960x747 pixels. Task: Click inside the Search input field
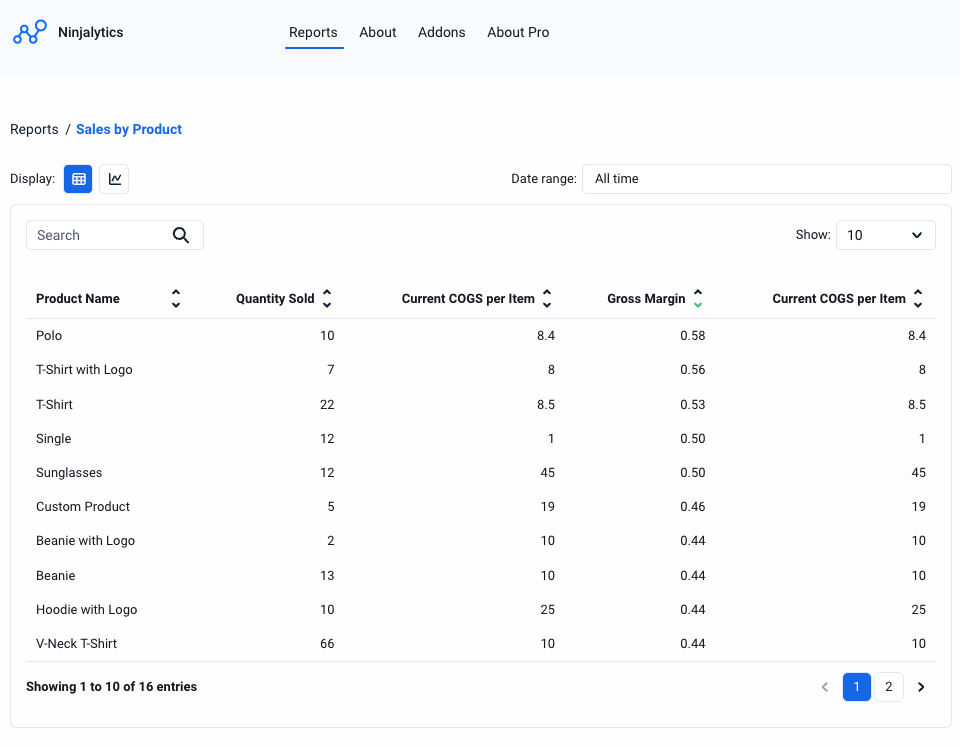click(100, 234)
